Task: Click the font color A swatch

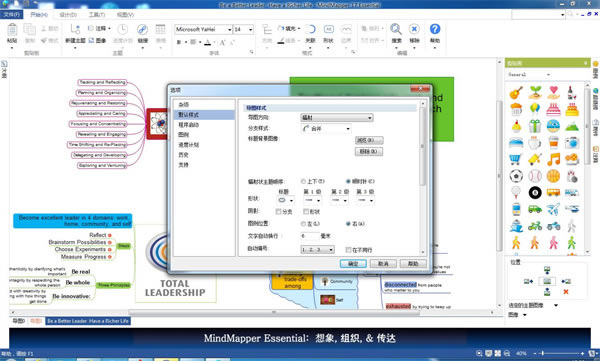Action: tap(208, 42)
